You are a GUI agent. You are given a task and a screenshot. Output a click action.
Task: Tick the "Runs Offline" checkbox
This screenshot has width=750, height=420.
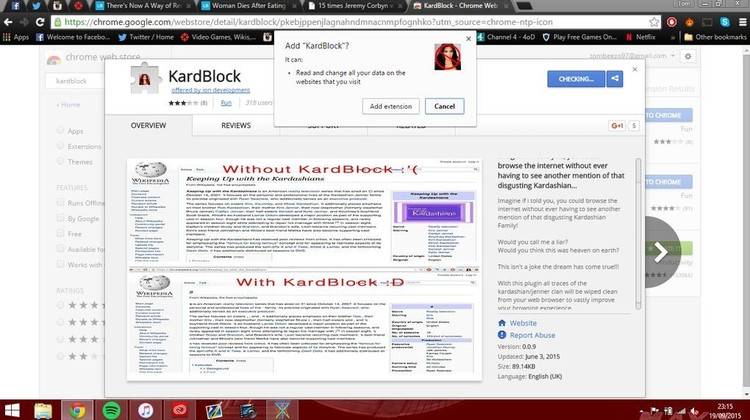pyautogui.click(x=60, y=203)
